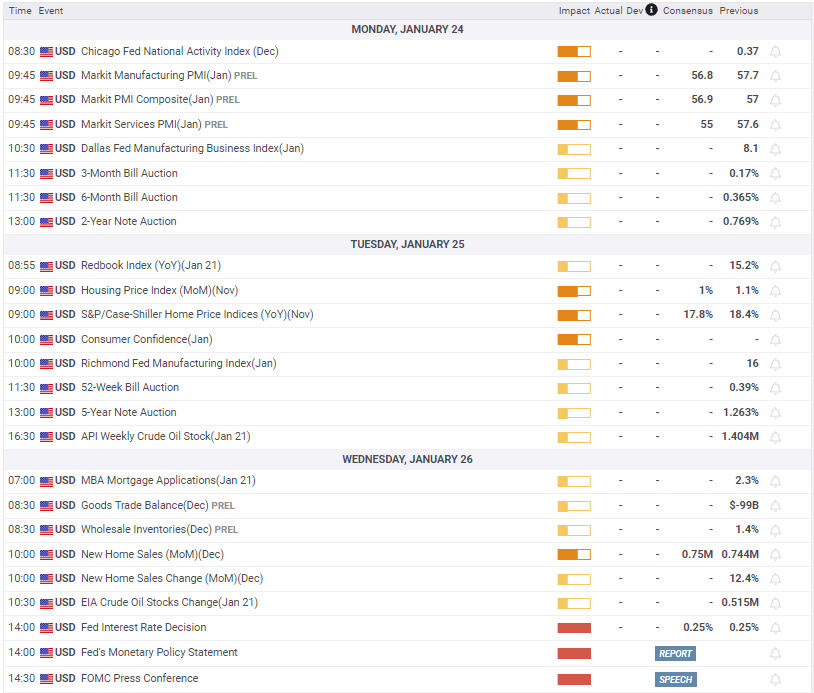This screenshot has width=814, height=693.
Task: Sort by the Impact column header
Action: [573, 11]
